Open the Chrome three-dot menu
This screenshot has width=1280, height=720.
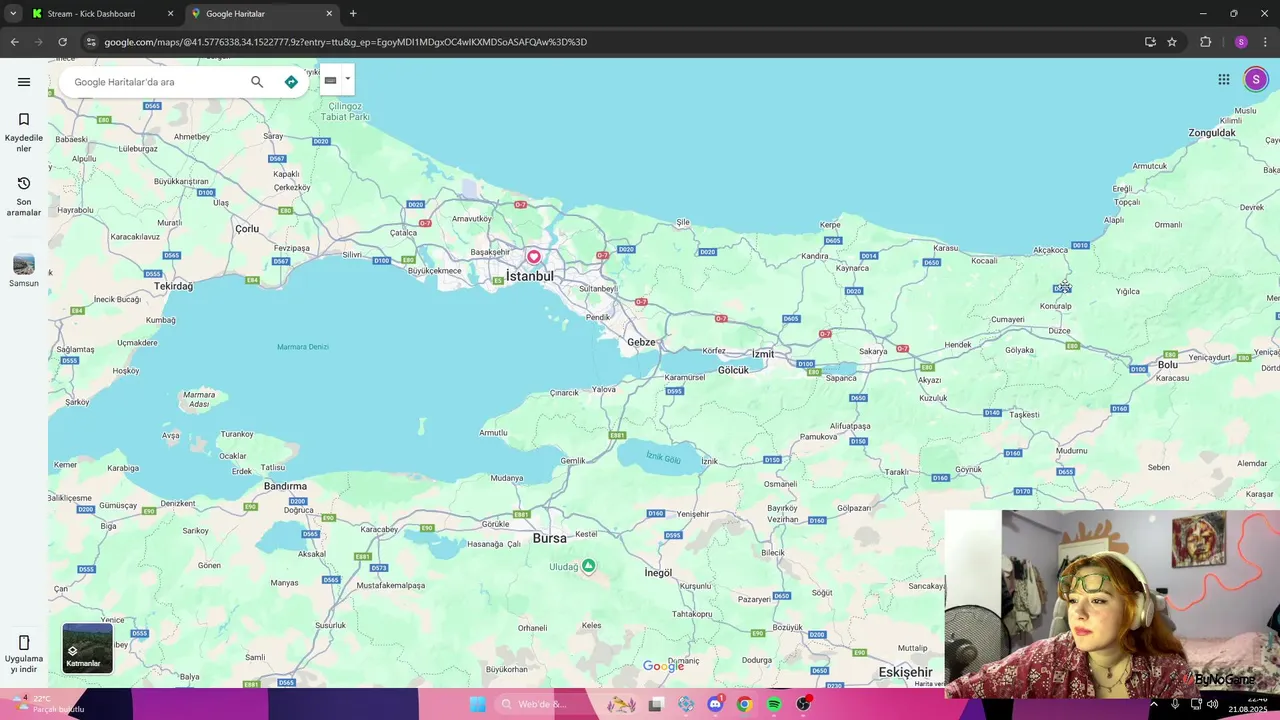pyautogui.click(x=1266, y=42)
